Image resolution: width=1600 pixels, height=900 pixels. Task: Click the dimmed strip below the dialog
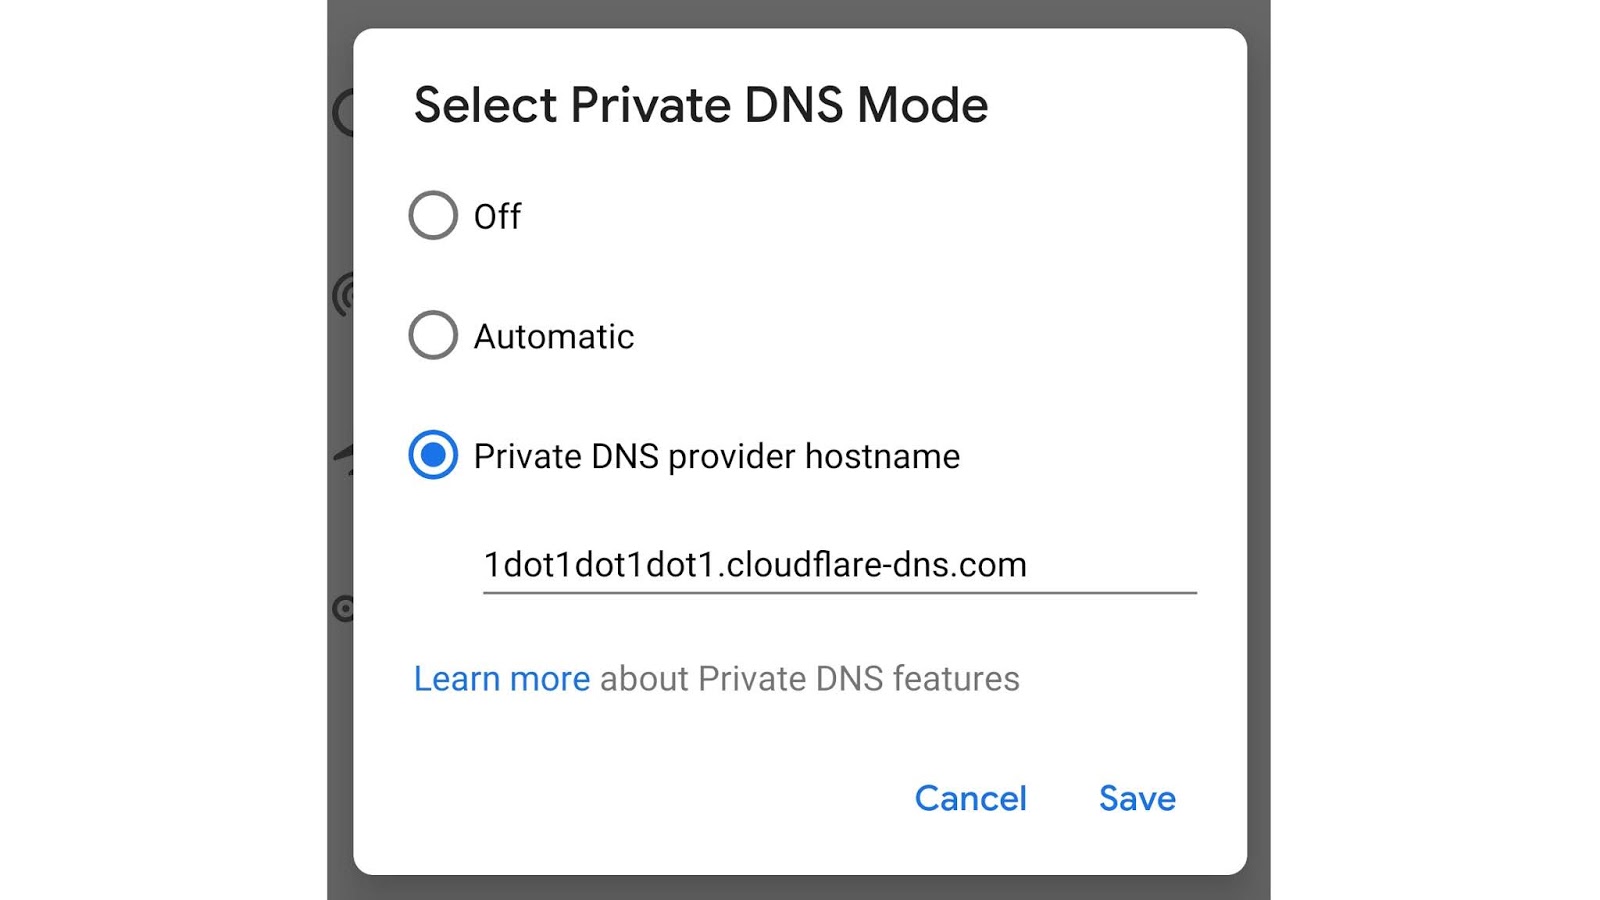(800, 888)
